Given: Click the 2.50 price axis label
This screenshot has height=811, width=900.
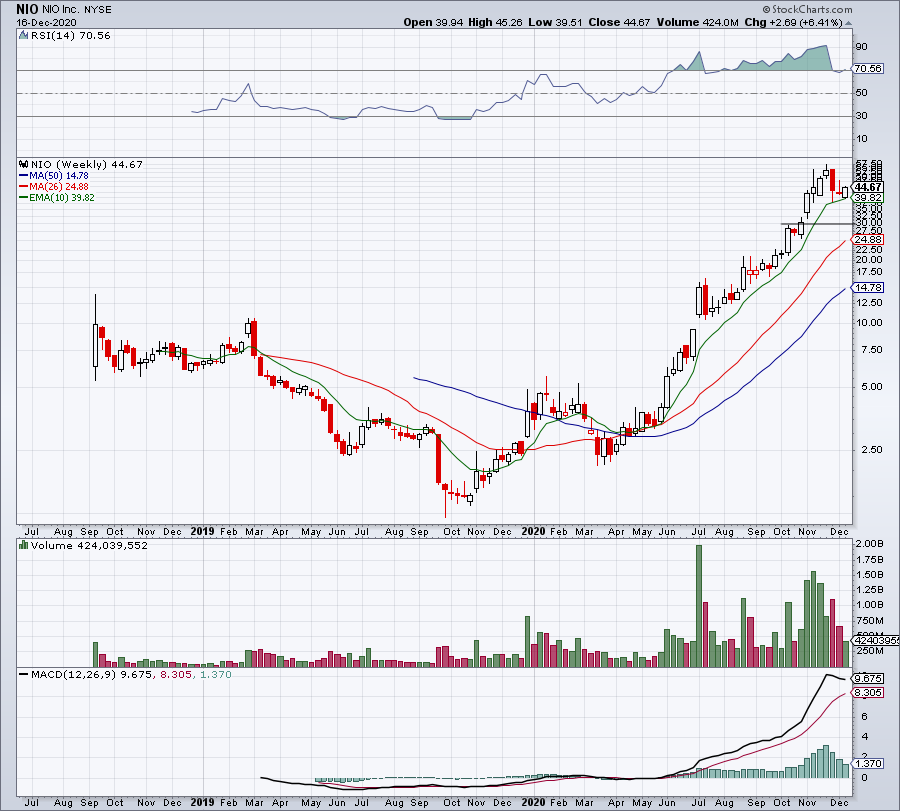Looking at the screenshot, I should [x=871, y=449].
